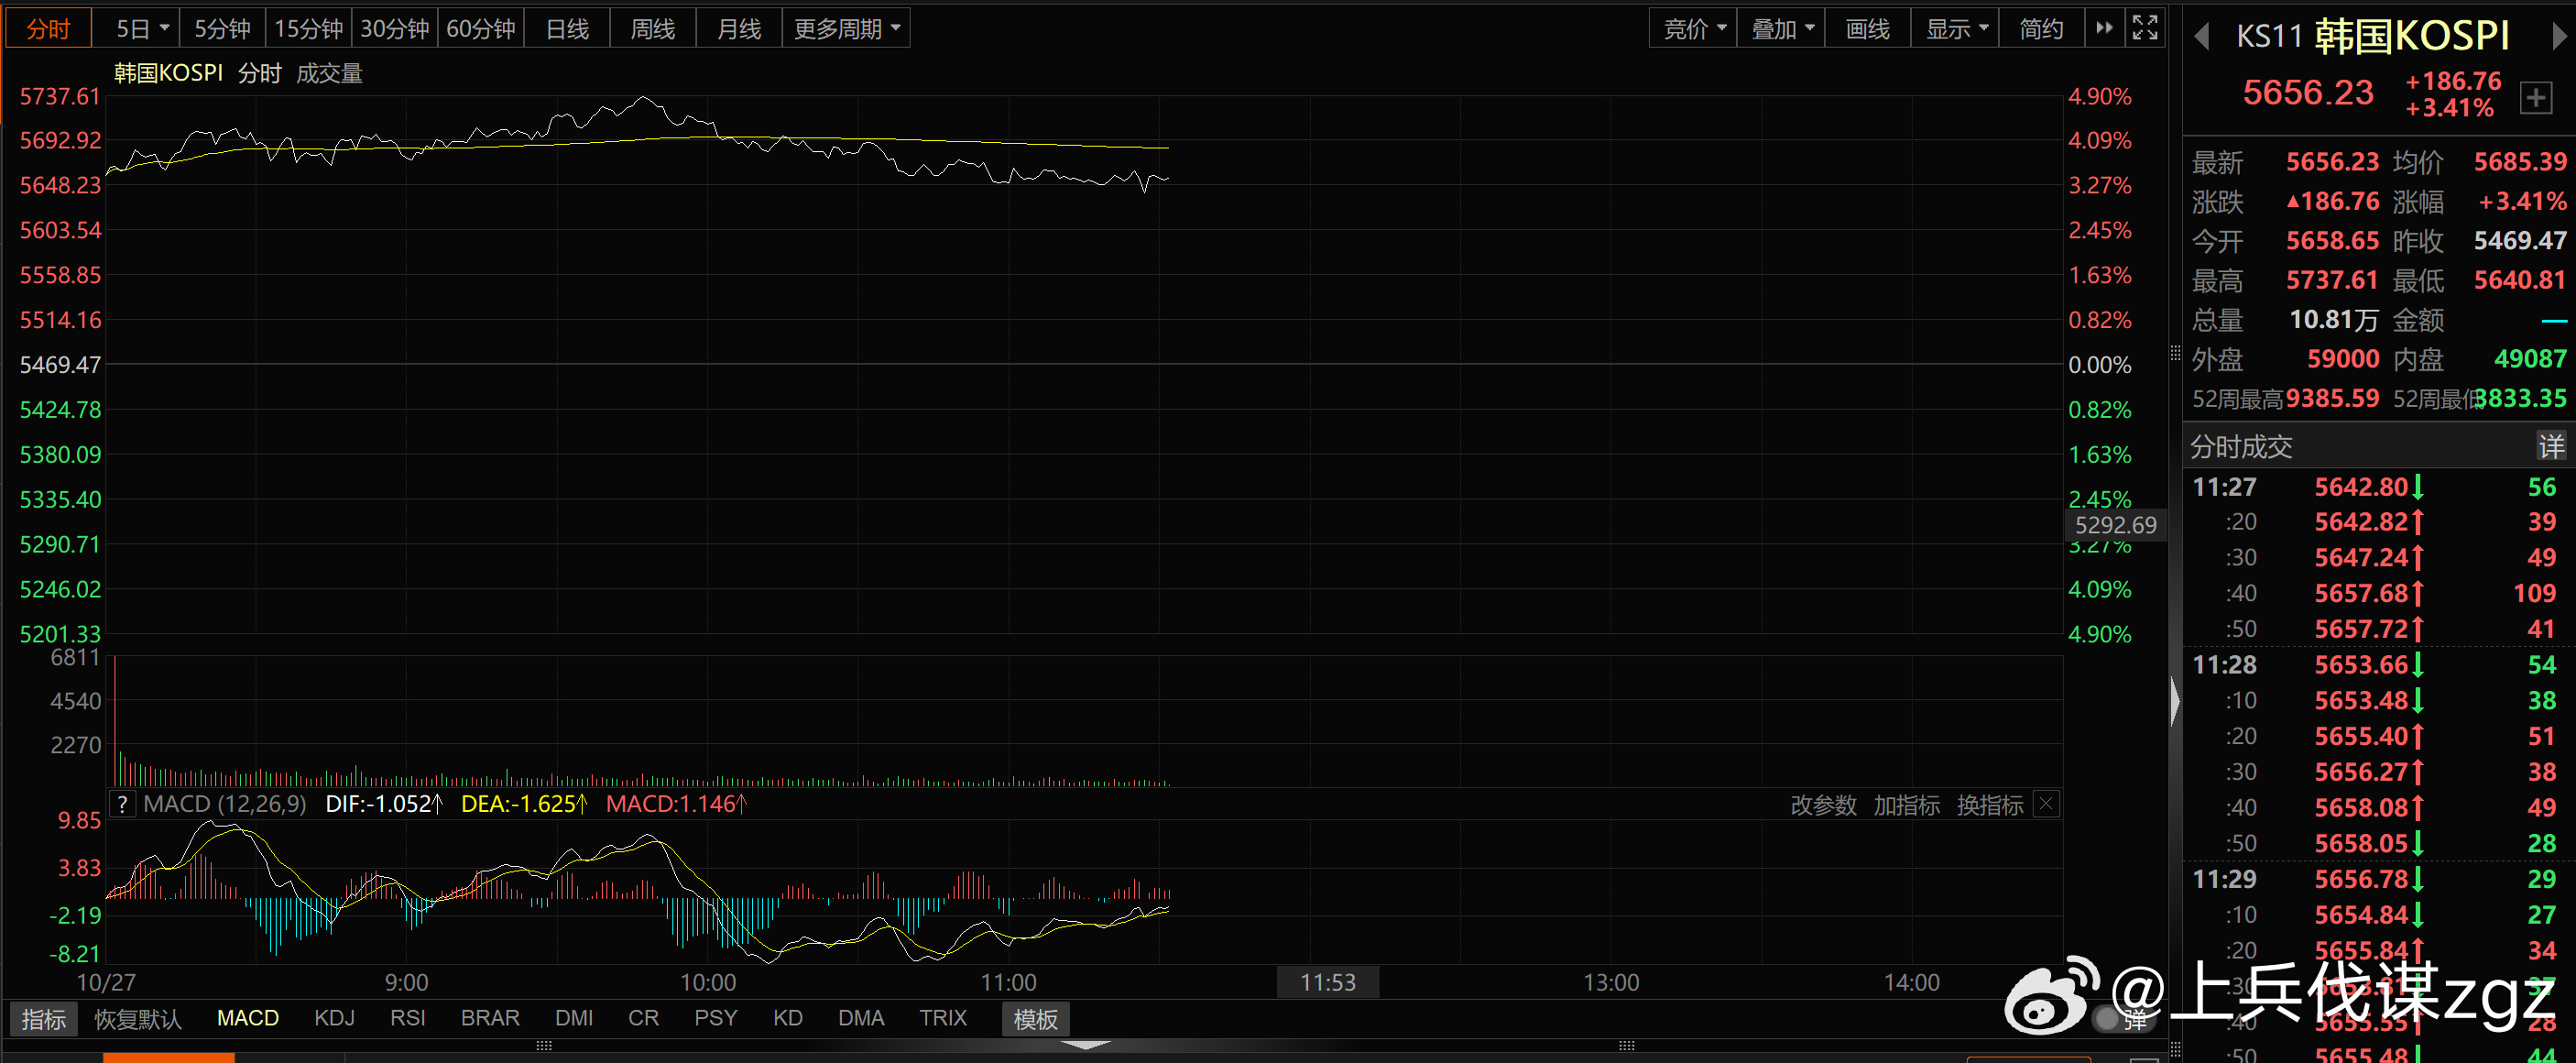The image size is (2576, 1063).
Task: Expand the bottom panel triangle handle
Action: point(1085,1044)
